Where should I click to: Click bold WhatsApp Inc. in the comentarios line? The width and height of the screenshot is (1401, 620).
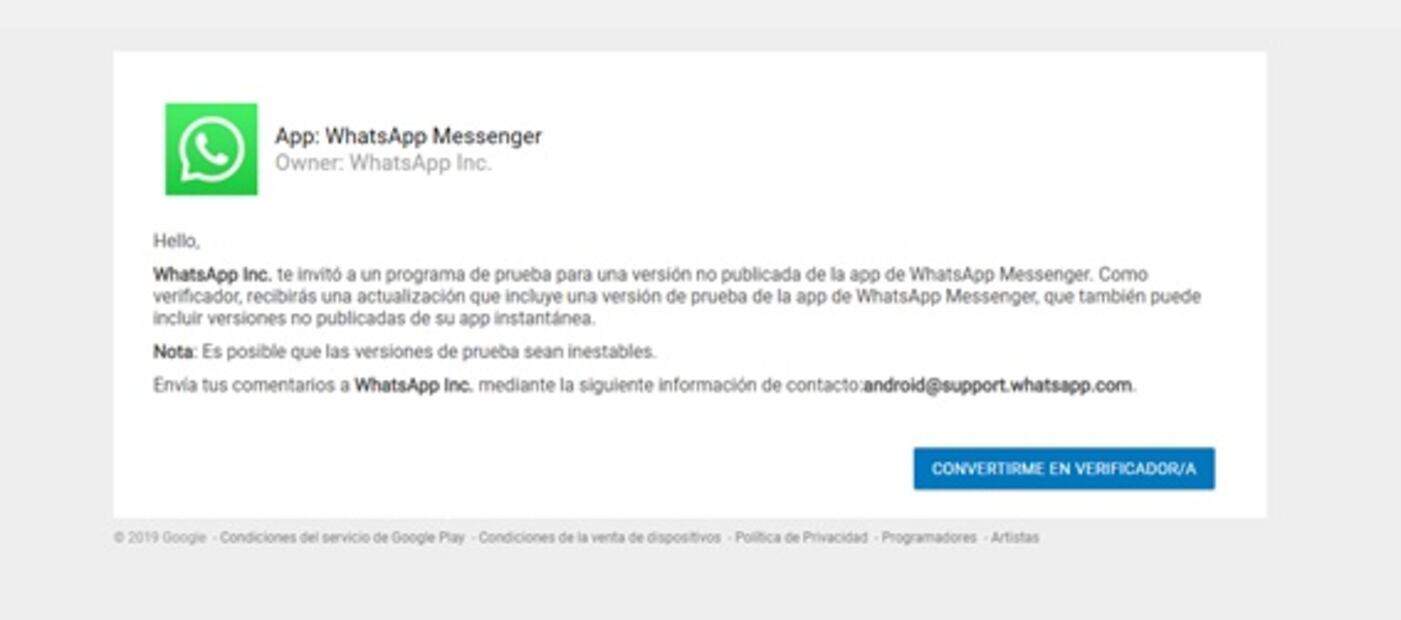click(414, 385)
